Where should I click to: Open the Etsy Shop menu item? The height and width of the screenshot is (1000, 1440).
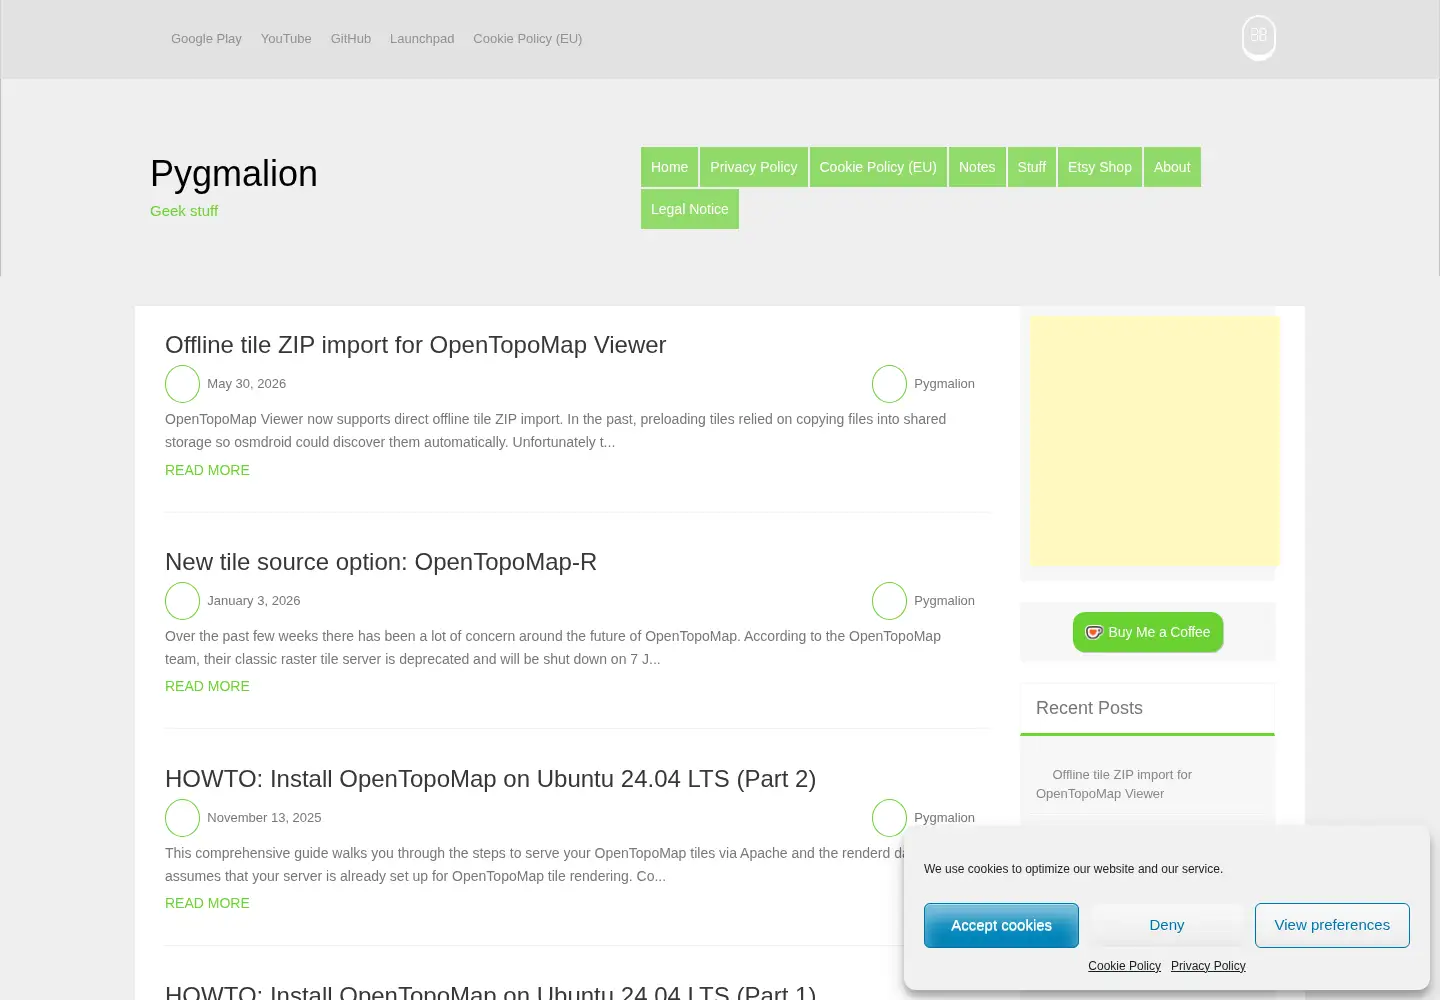1100,167
